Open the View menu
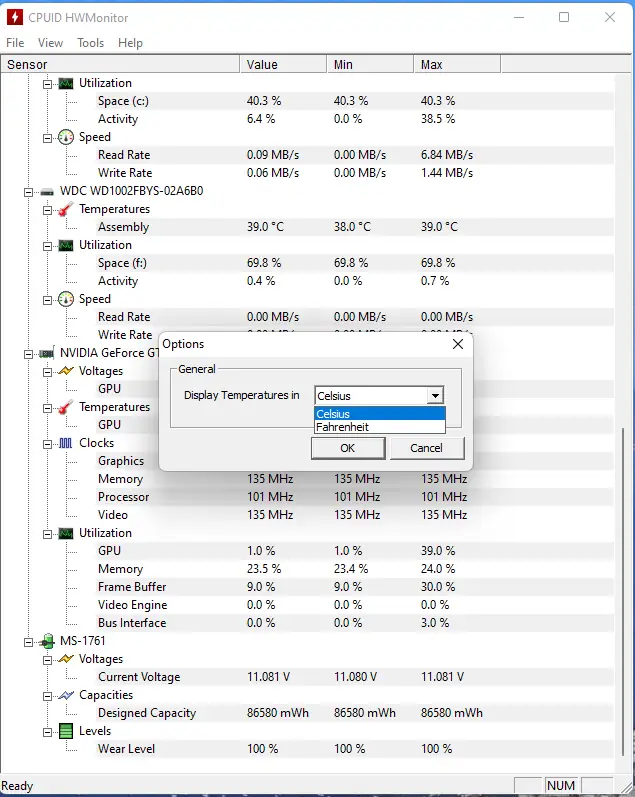The image size is (635, 797). [x=50, y=43]
